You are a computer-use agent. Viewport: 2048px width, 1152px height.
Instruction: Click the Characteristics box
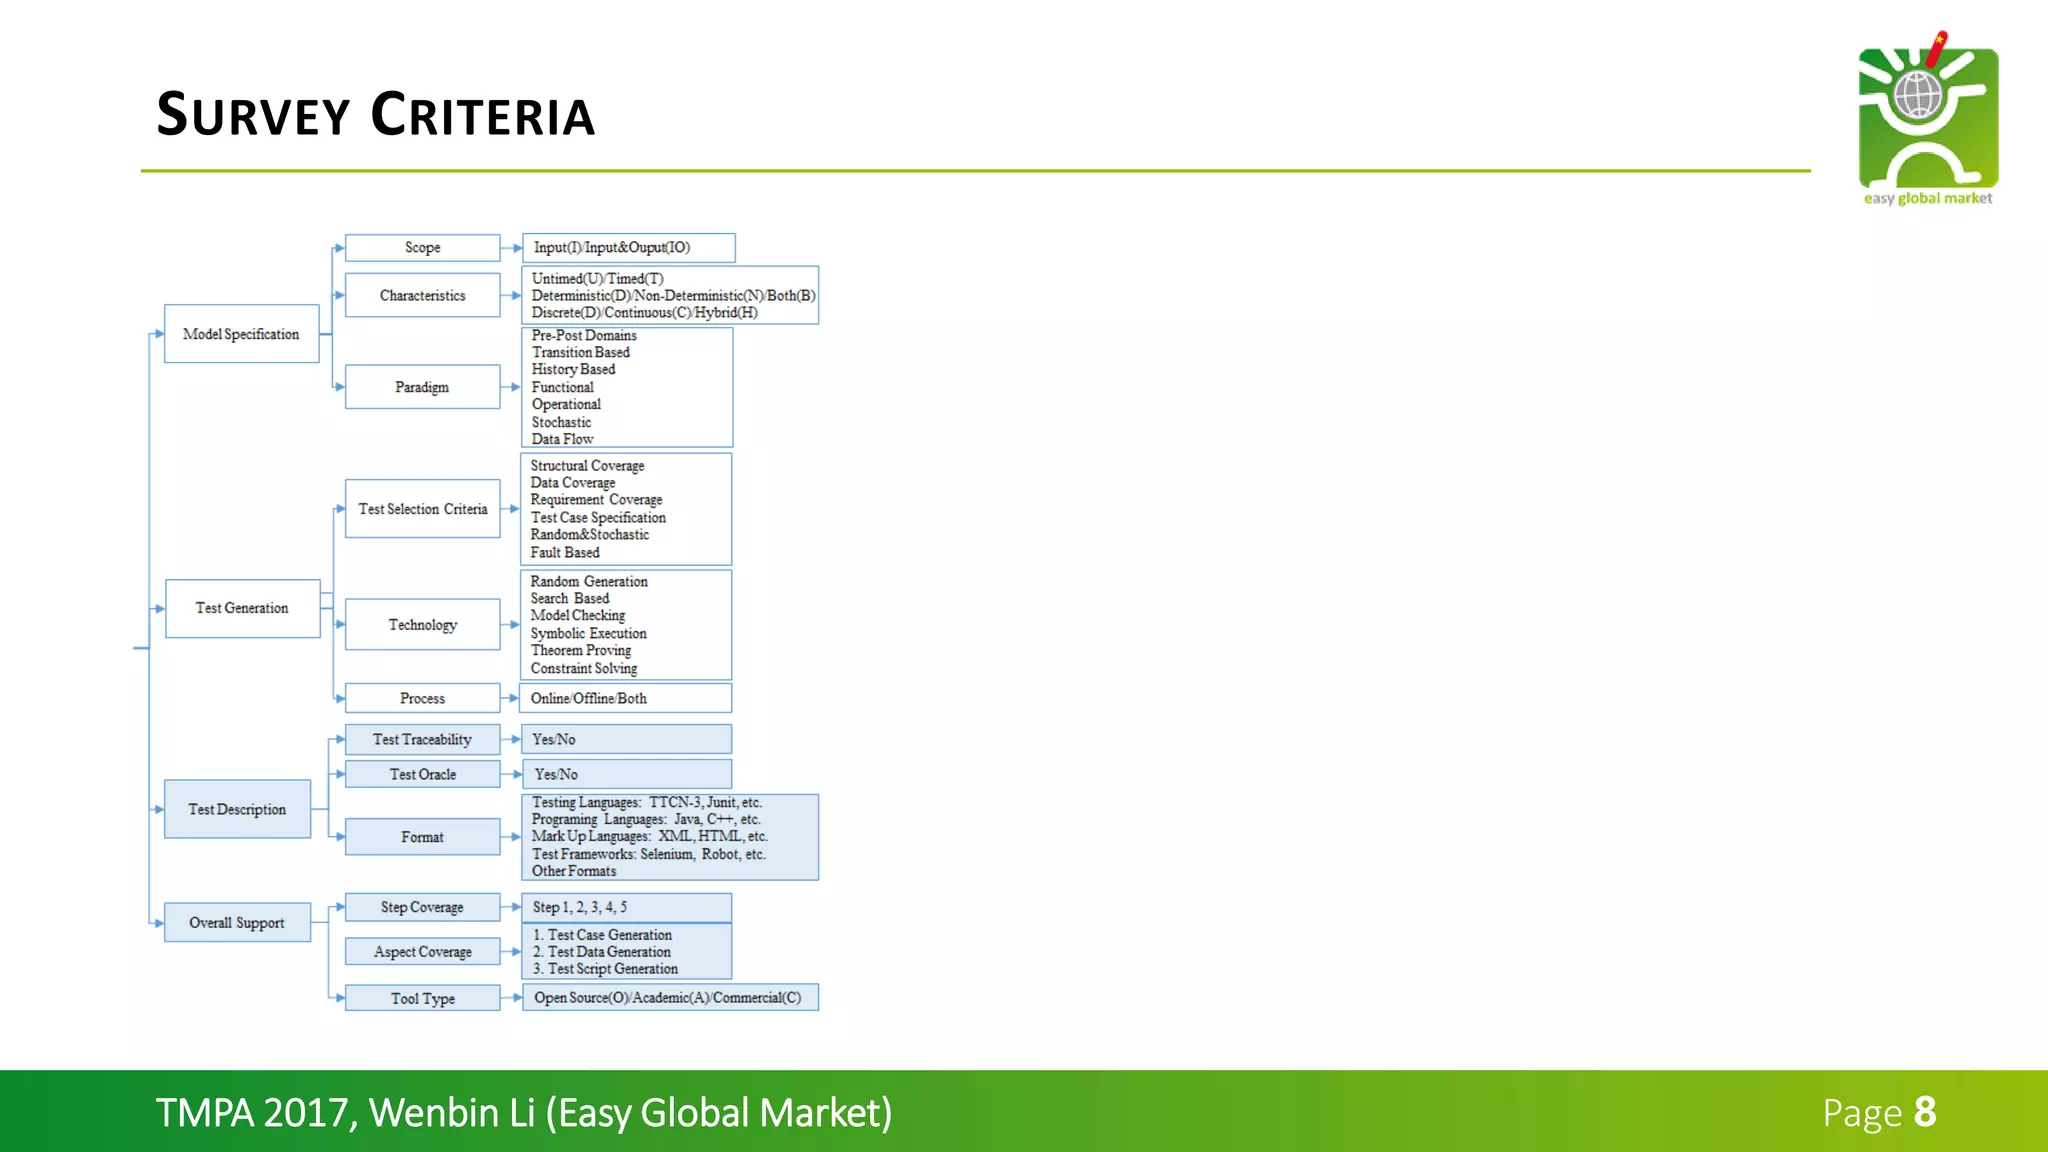pos(422,295)
